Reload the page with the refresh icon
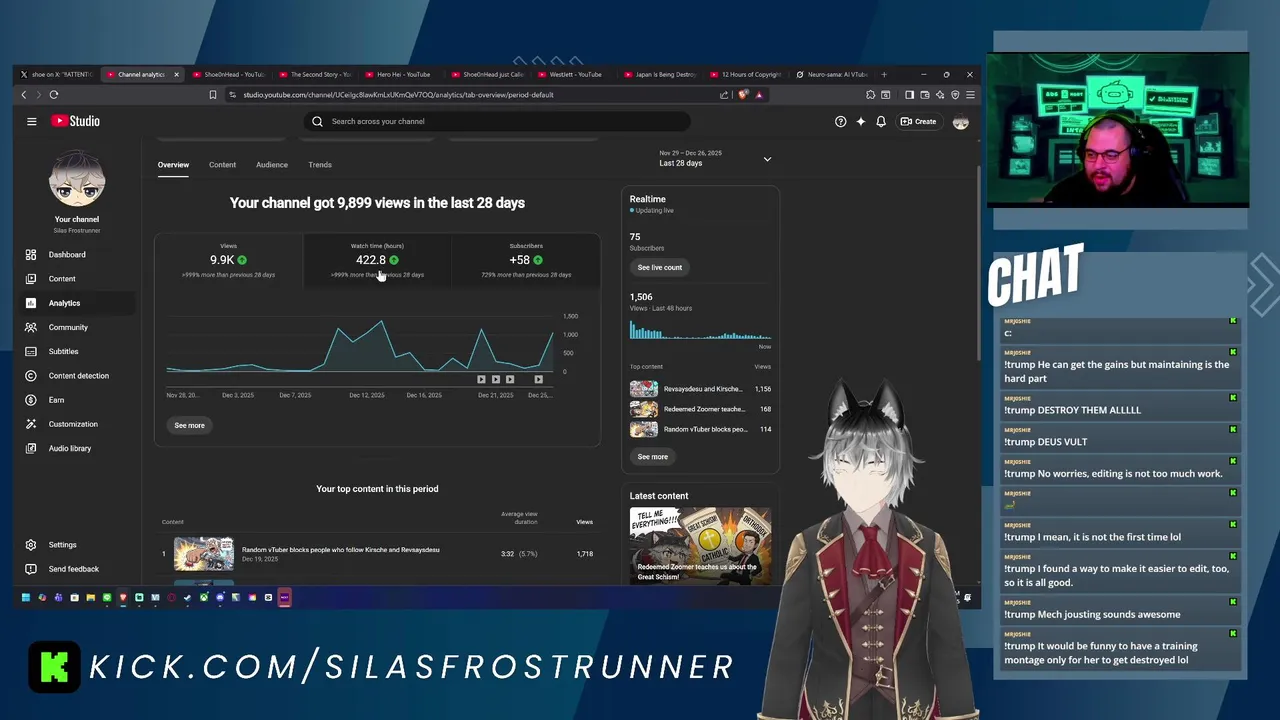This screenshot has height=720, width=1280. (54, 95)
